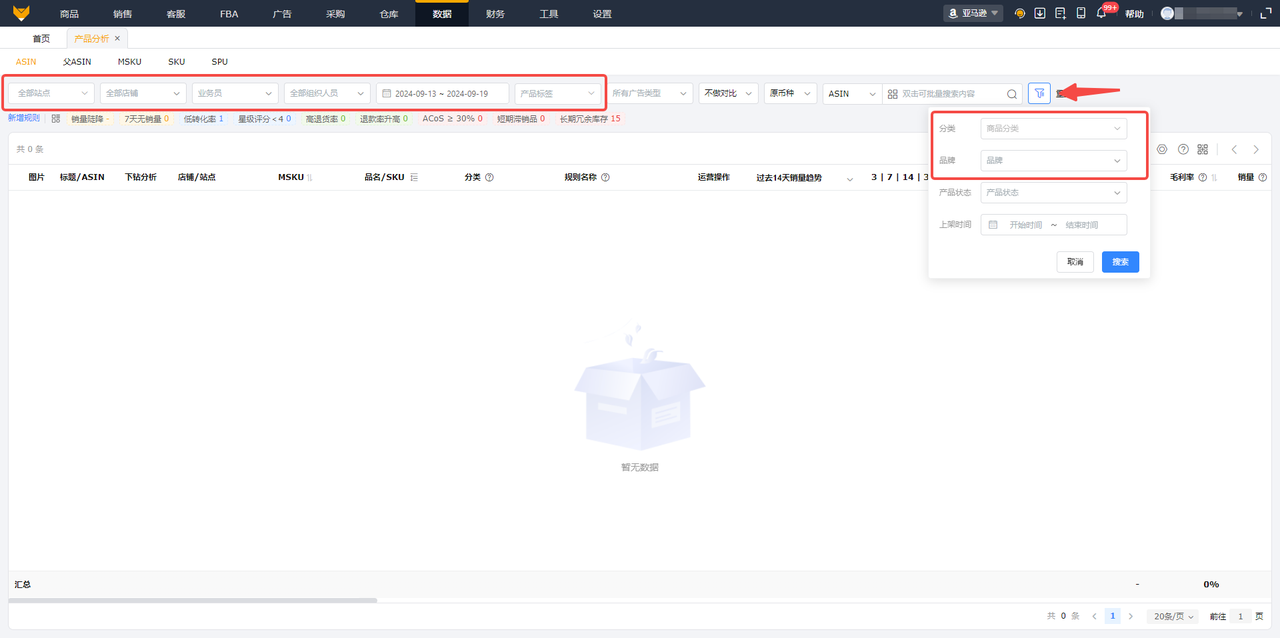Open the ASIN search type dropdown

(852, 93)
